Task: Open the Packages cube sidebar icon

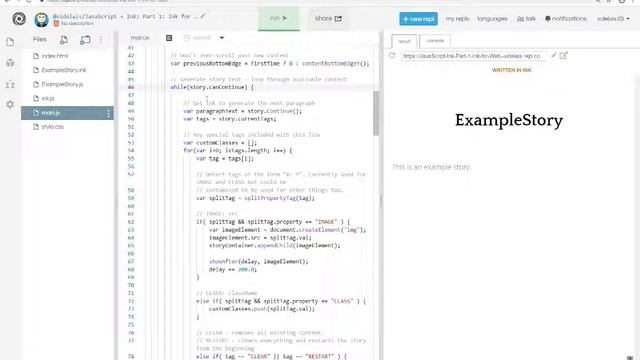Action: (10, 63)
